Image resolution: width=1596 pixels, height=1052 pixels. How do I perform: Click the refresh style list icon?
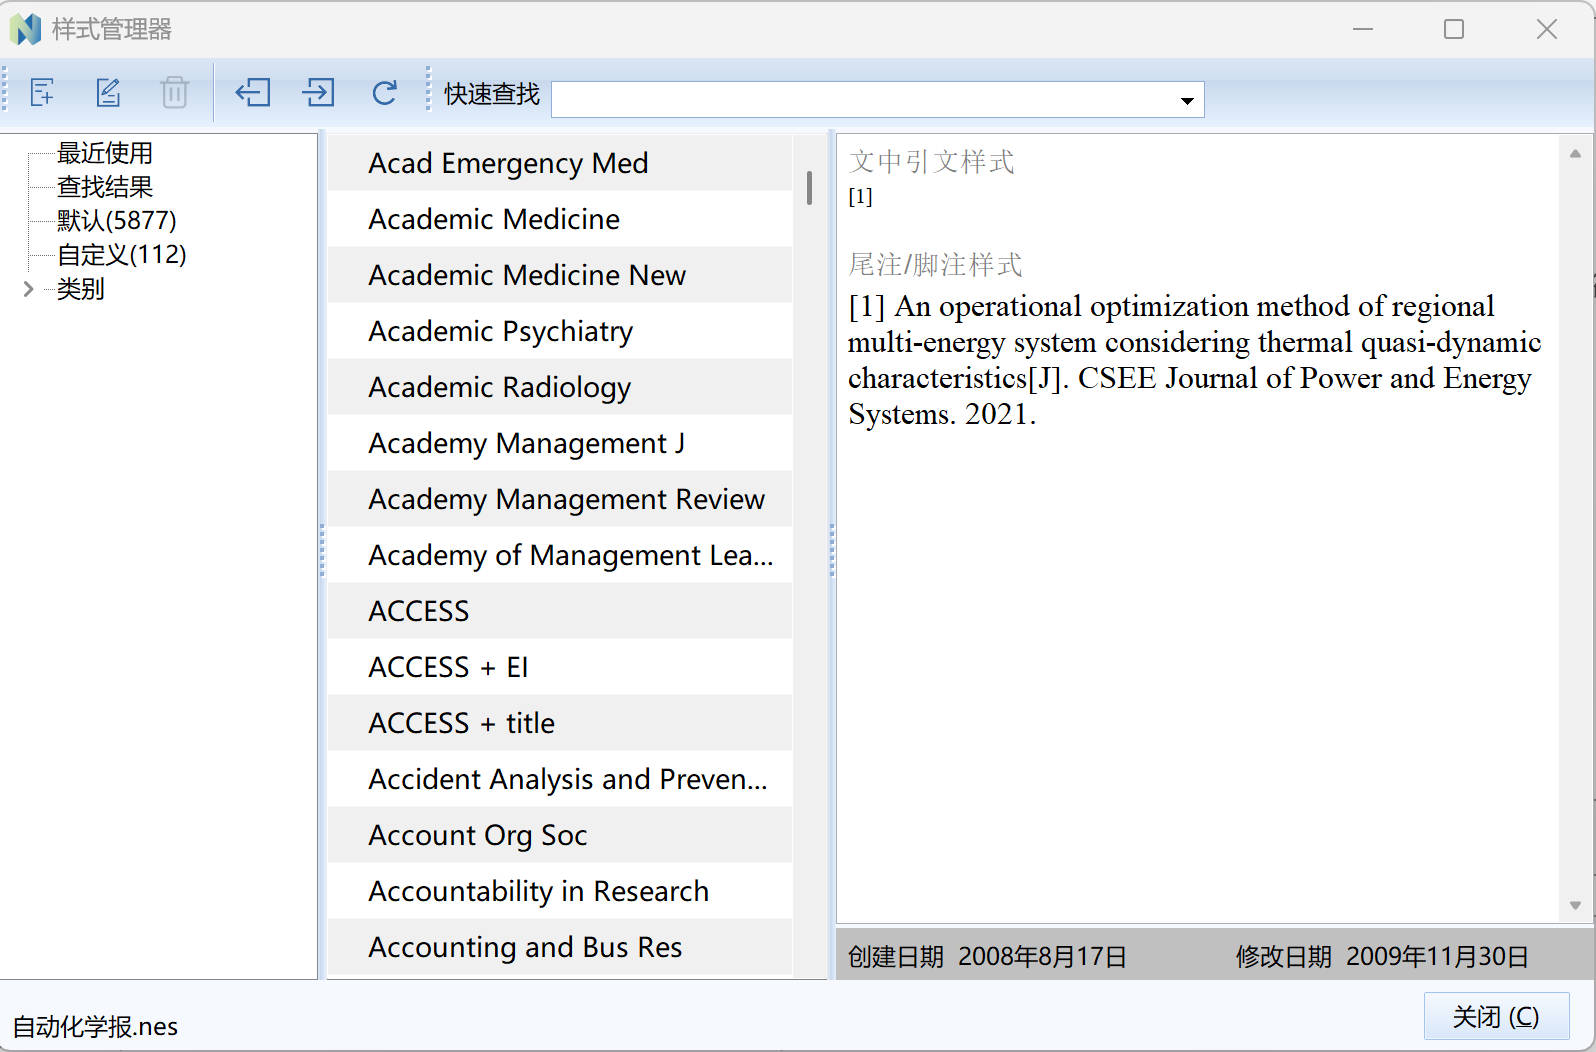[x=384, y=93]
